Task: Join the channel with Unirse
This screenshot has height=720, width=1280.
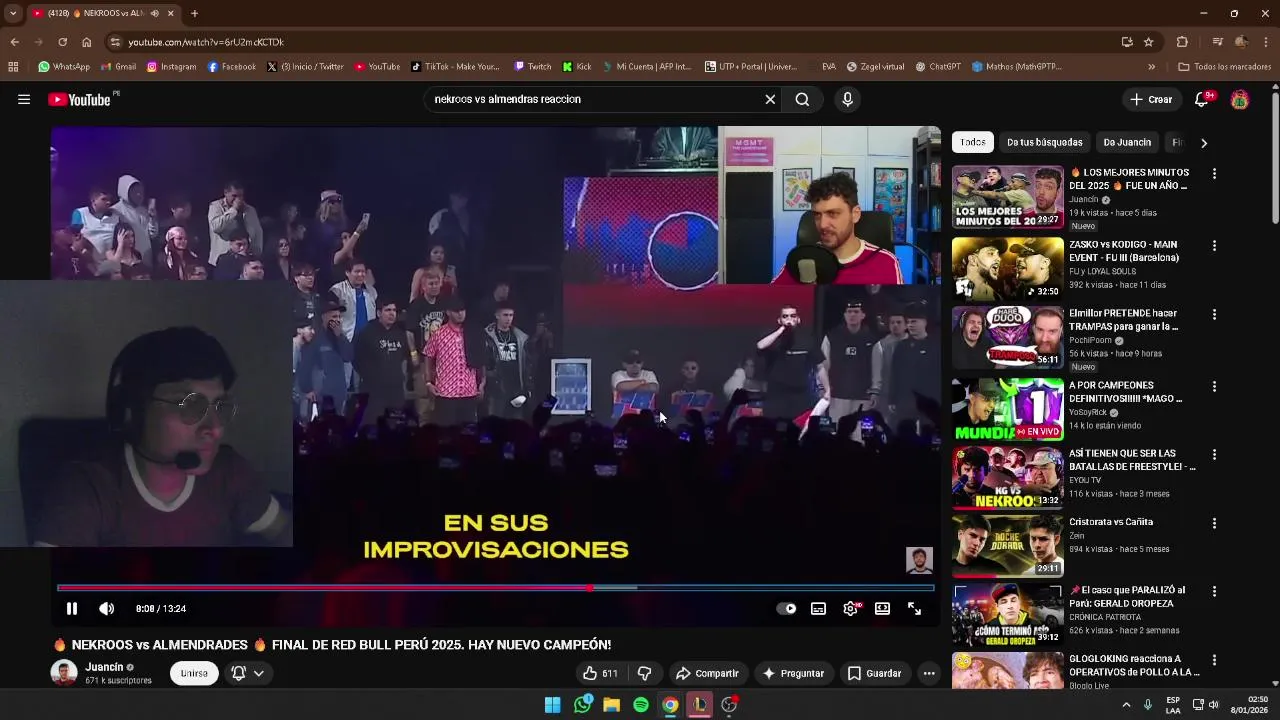Action: [194, 673]
